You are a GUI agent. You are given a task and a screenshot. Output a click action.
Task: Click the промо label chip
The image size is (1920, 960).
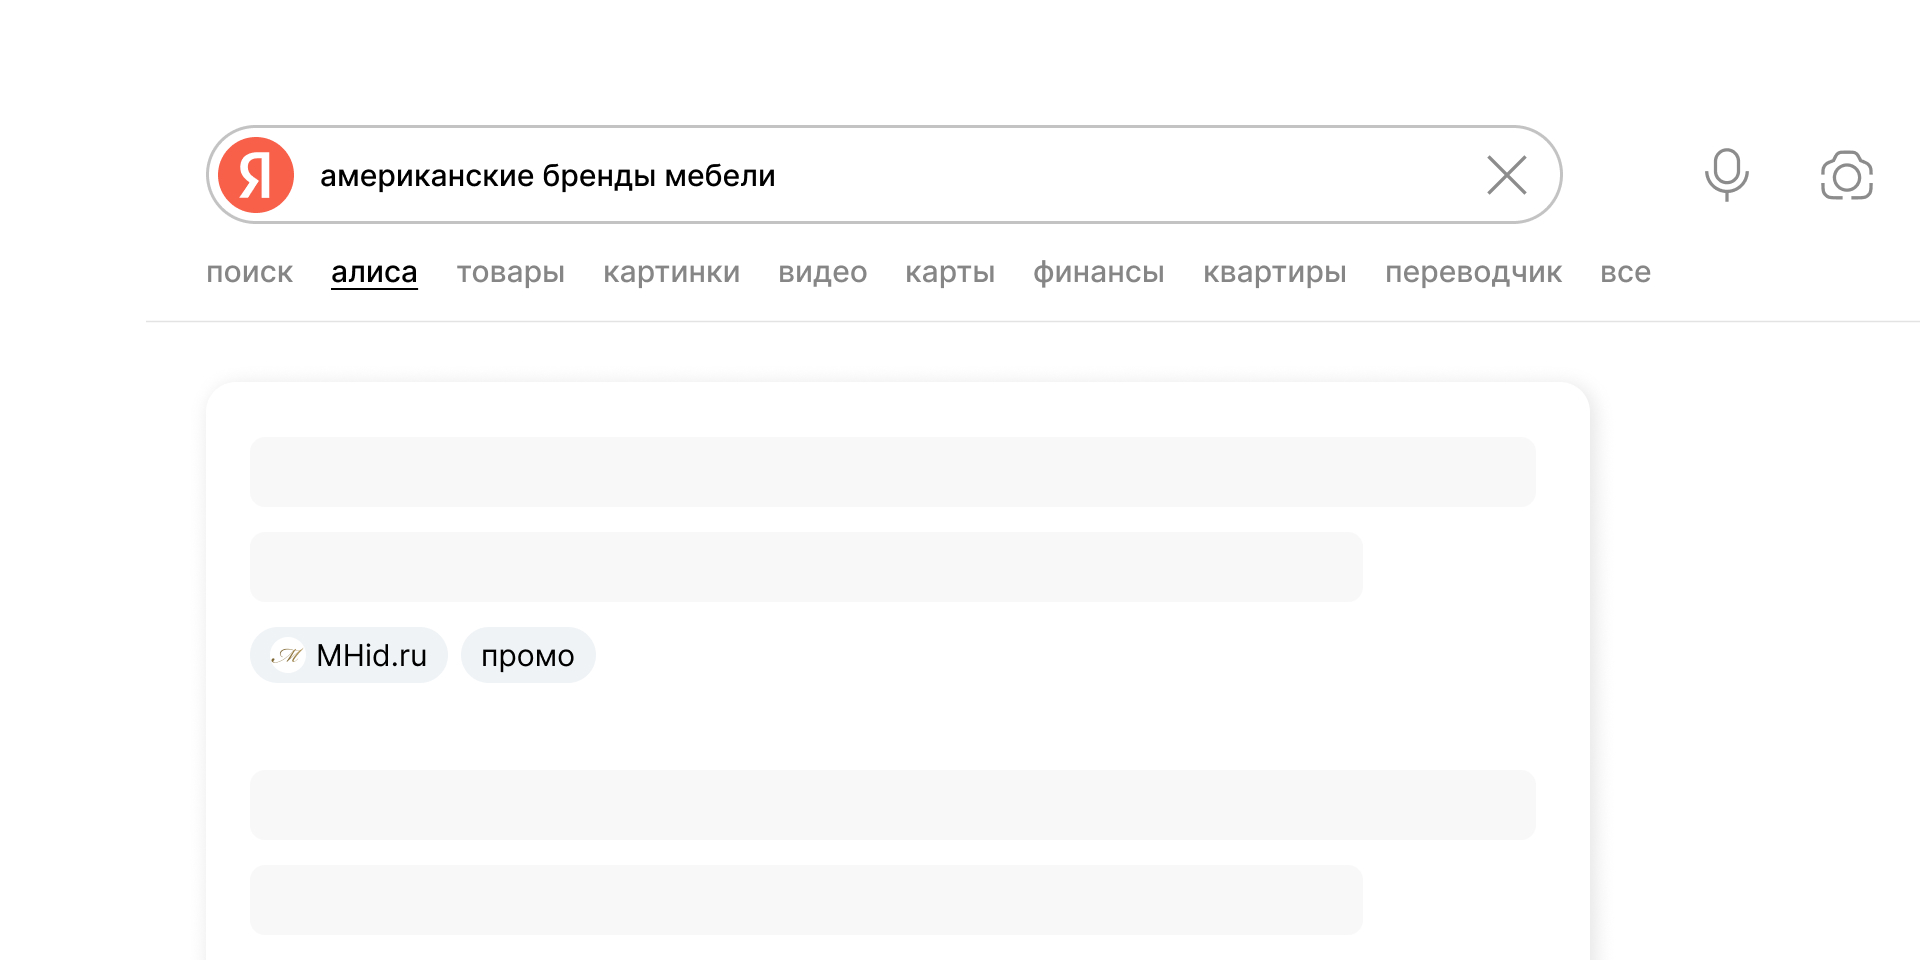click(528, 655)
